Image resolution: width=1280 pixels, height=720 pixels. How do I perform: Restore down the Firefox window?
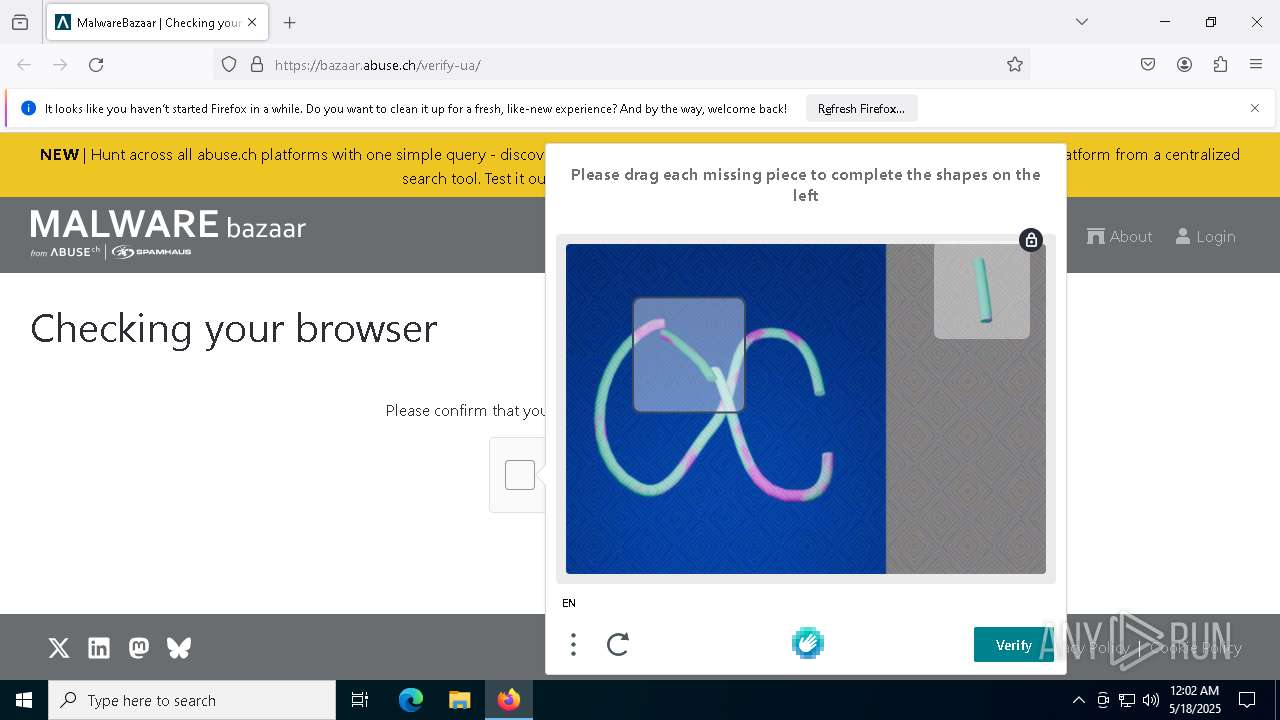click(x=1211, y=22)
